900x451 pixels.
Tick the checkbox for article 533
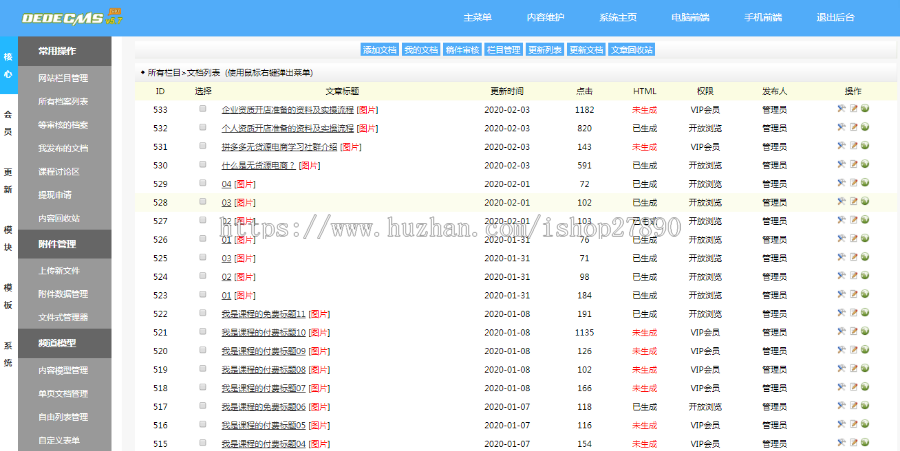pos(203,109)
